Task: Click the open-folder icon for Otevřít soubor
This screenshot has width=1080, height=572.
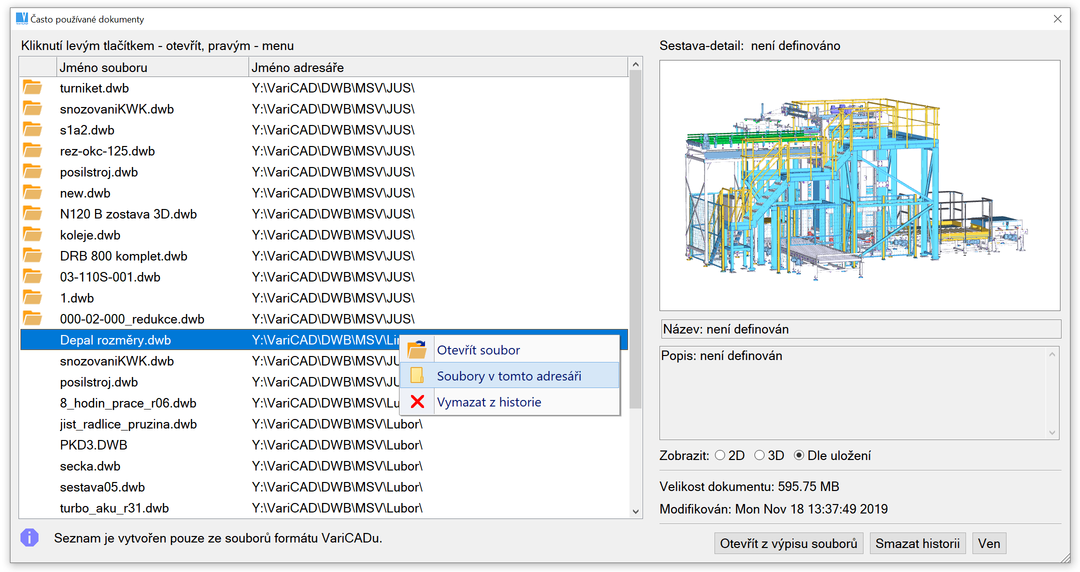Action: point(417,350)
